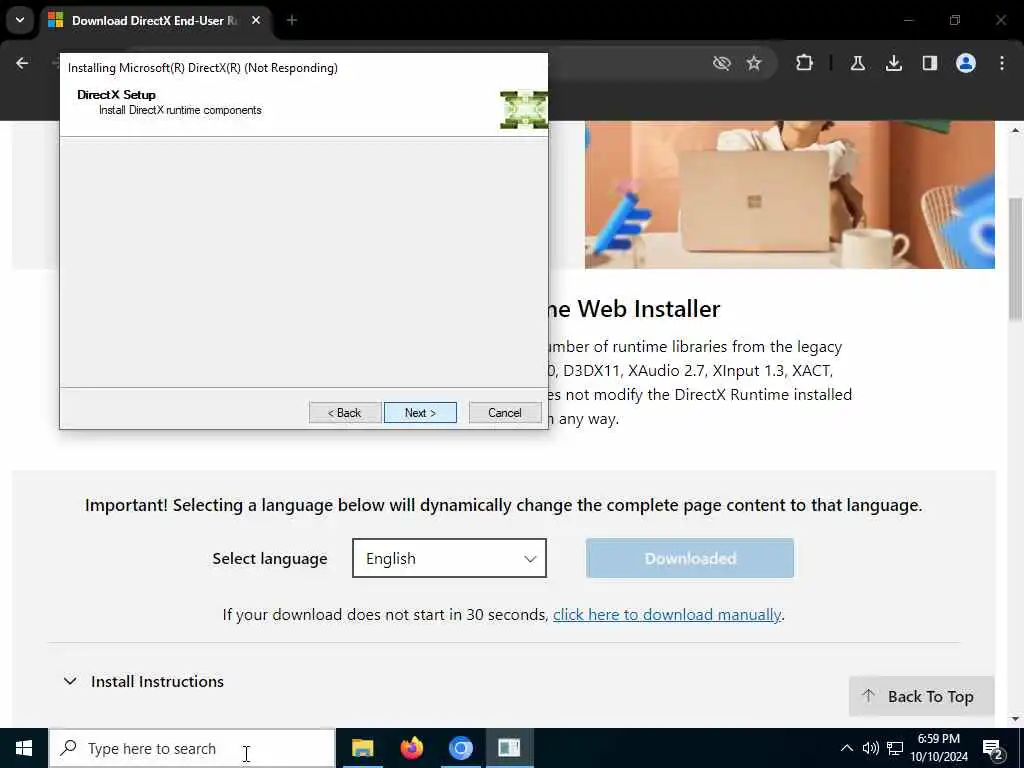This screenshot has width=1024, height=768.
Task: Click scrollbar down arrow on page
Action: pos(1016,719)
